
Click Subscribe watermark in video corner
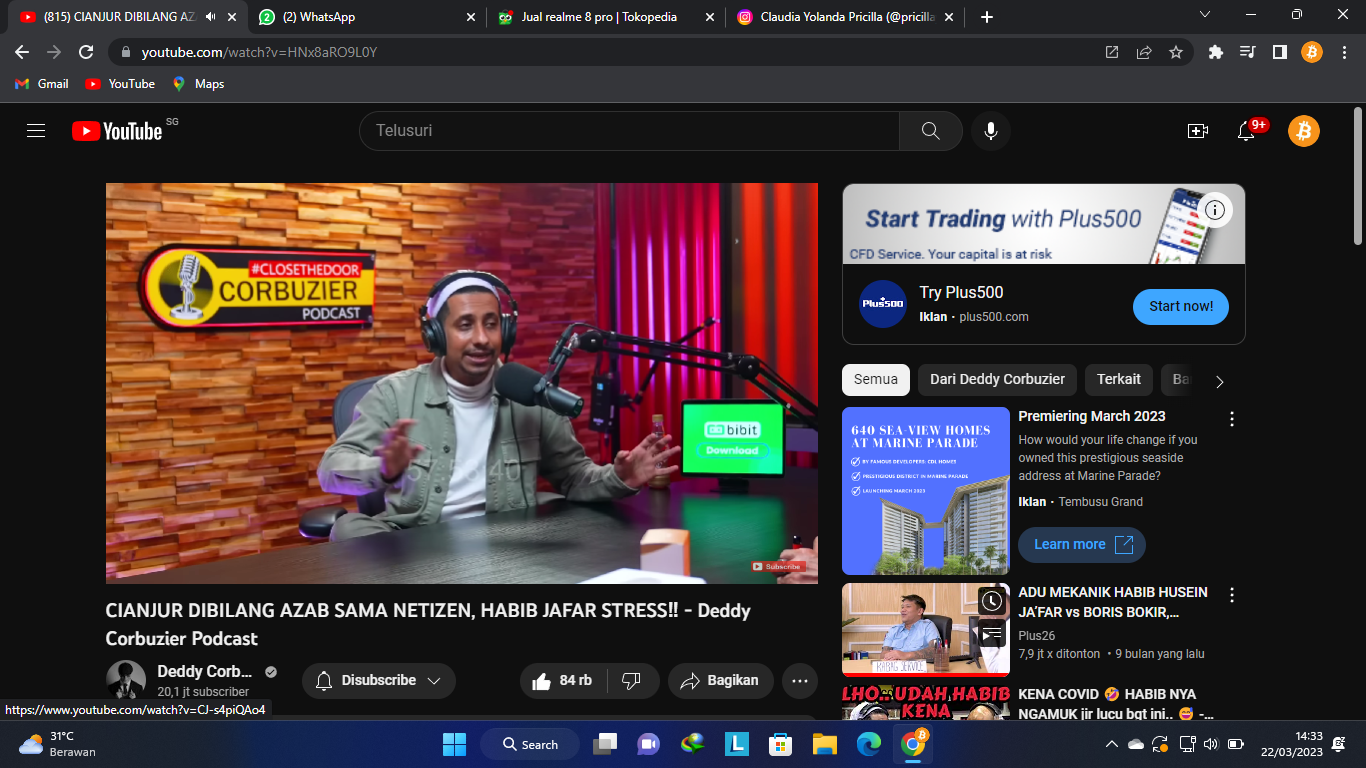[778, 567]
